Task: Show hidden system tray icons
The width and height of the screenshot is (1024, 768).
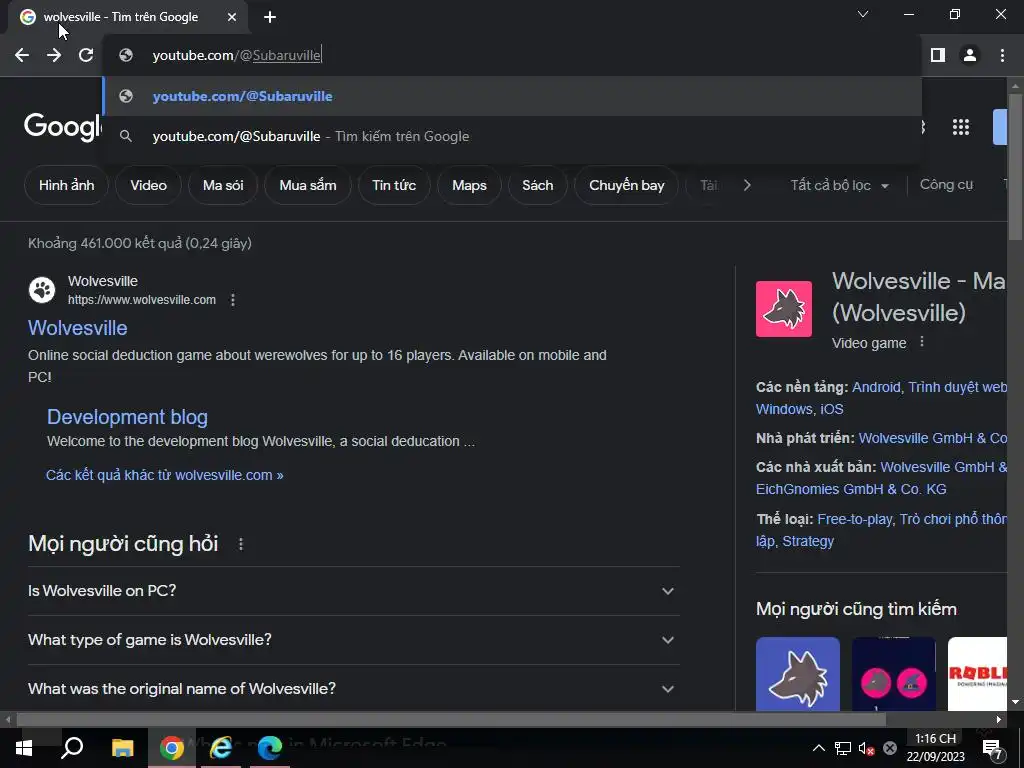Action: coord(818,748)
